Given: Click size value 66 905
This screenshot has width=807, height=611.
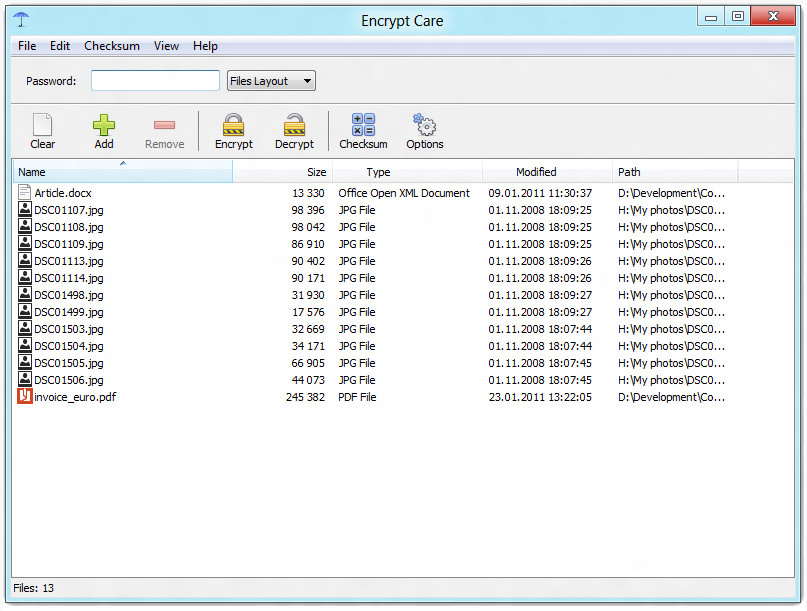Looking at the screenshot, I should (308, 363).
